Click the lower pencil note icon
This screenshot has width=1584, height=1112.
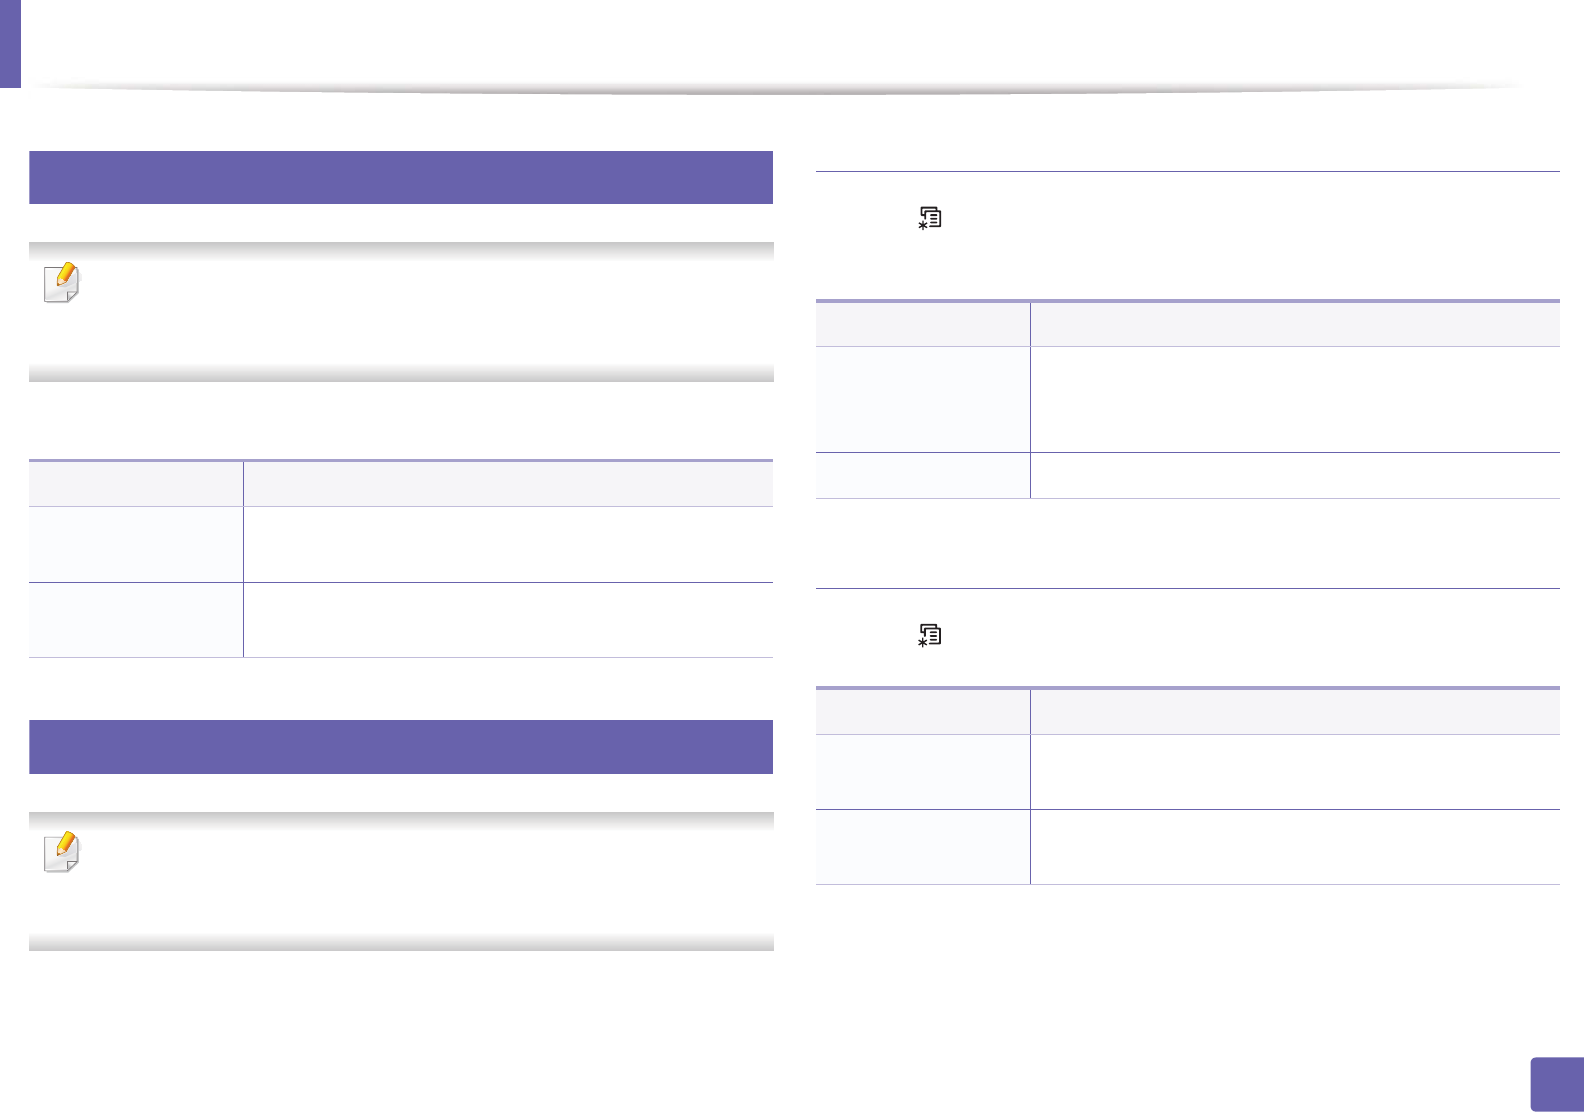62,852
